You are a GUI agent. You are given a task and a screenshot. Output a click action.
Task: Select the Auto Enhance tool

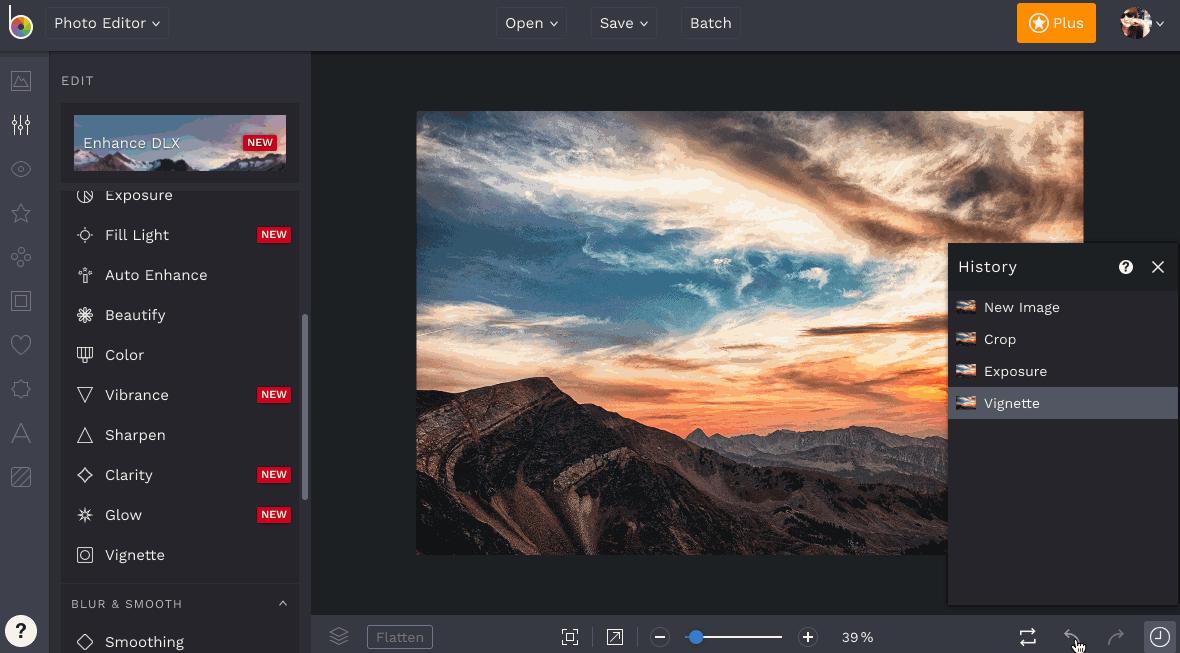click(x=180, y=275)
